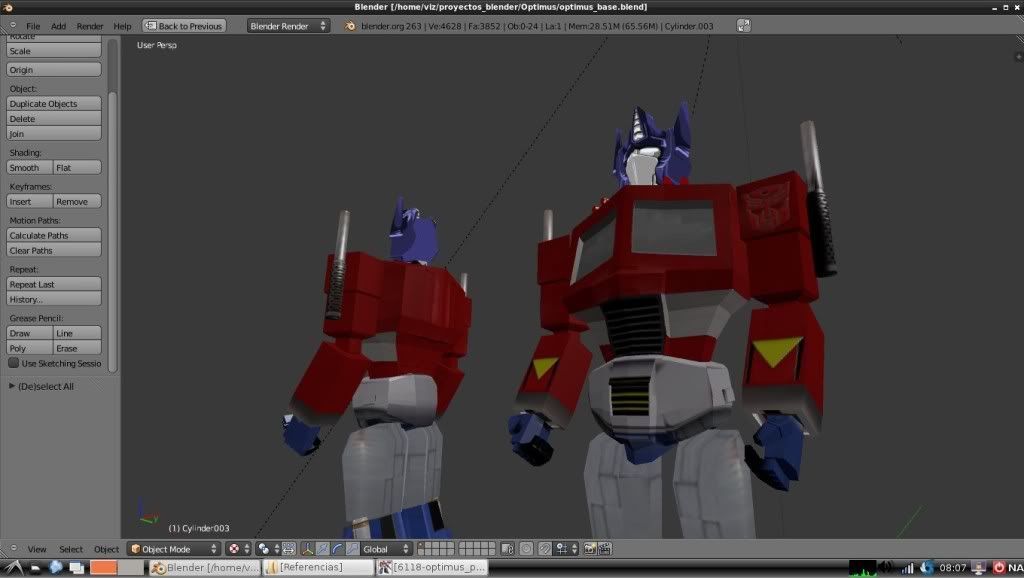Toggle the second layer button group
This screenshot has height=578, width=1024.
click(x=477, y=549)
